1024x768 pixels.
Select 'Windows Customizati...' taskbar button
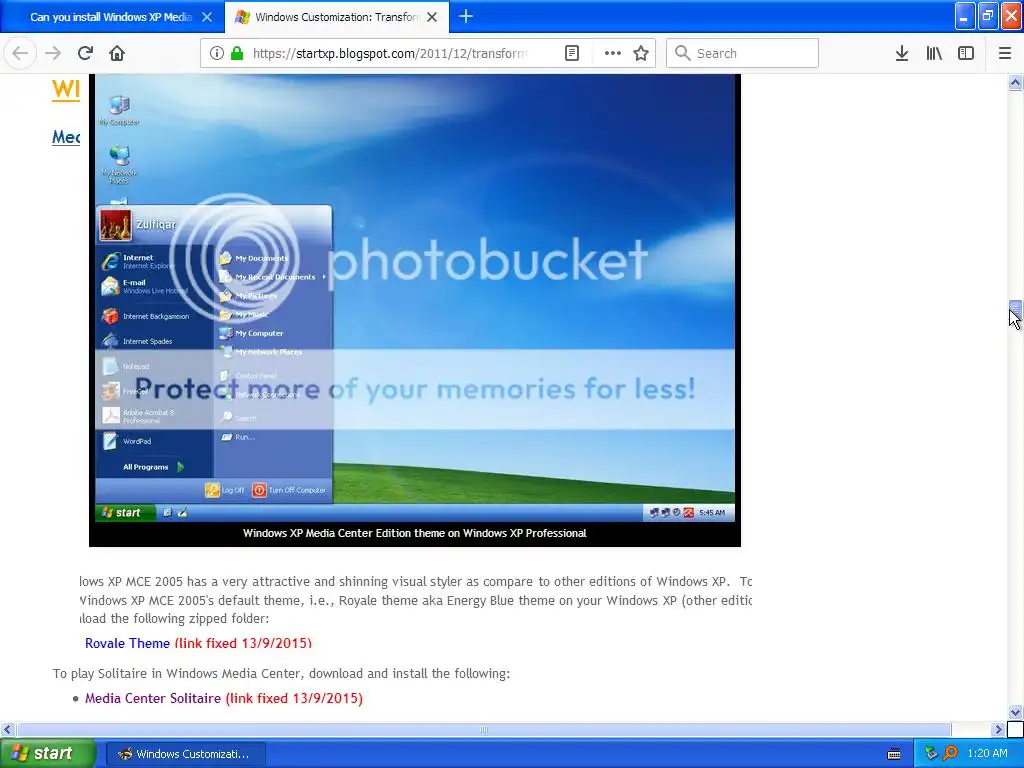point(185,754)
